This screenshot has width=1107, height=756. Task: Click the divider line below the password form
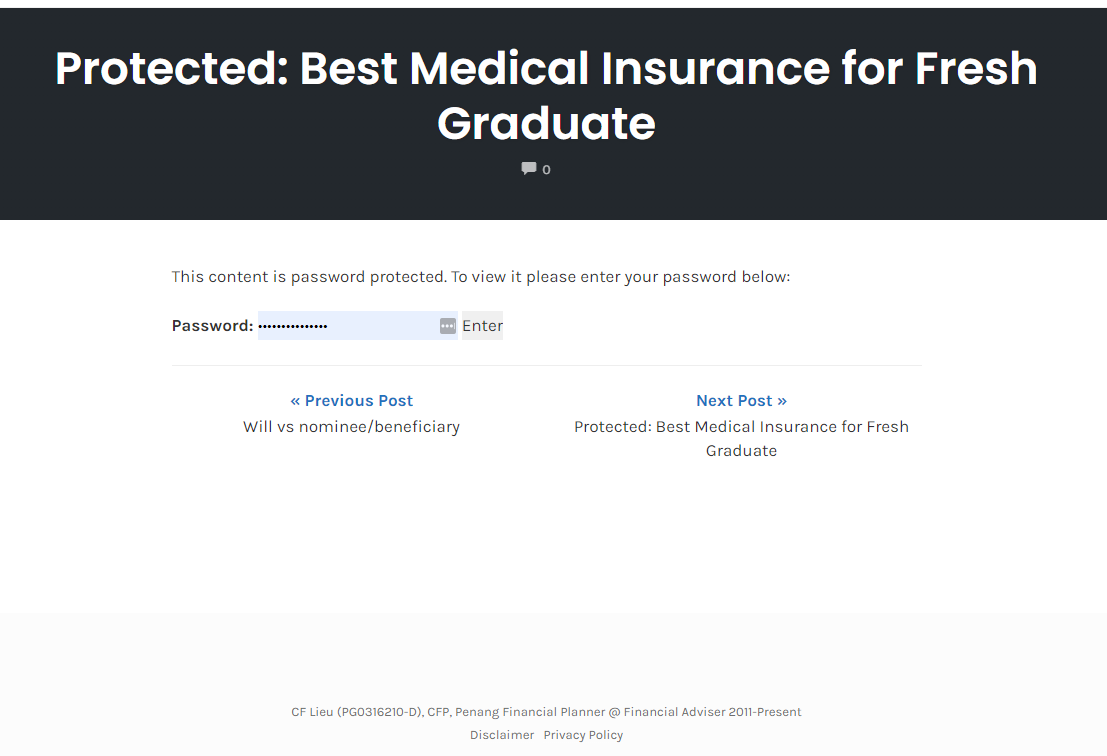pos(546,366)
